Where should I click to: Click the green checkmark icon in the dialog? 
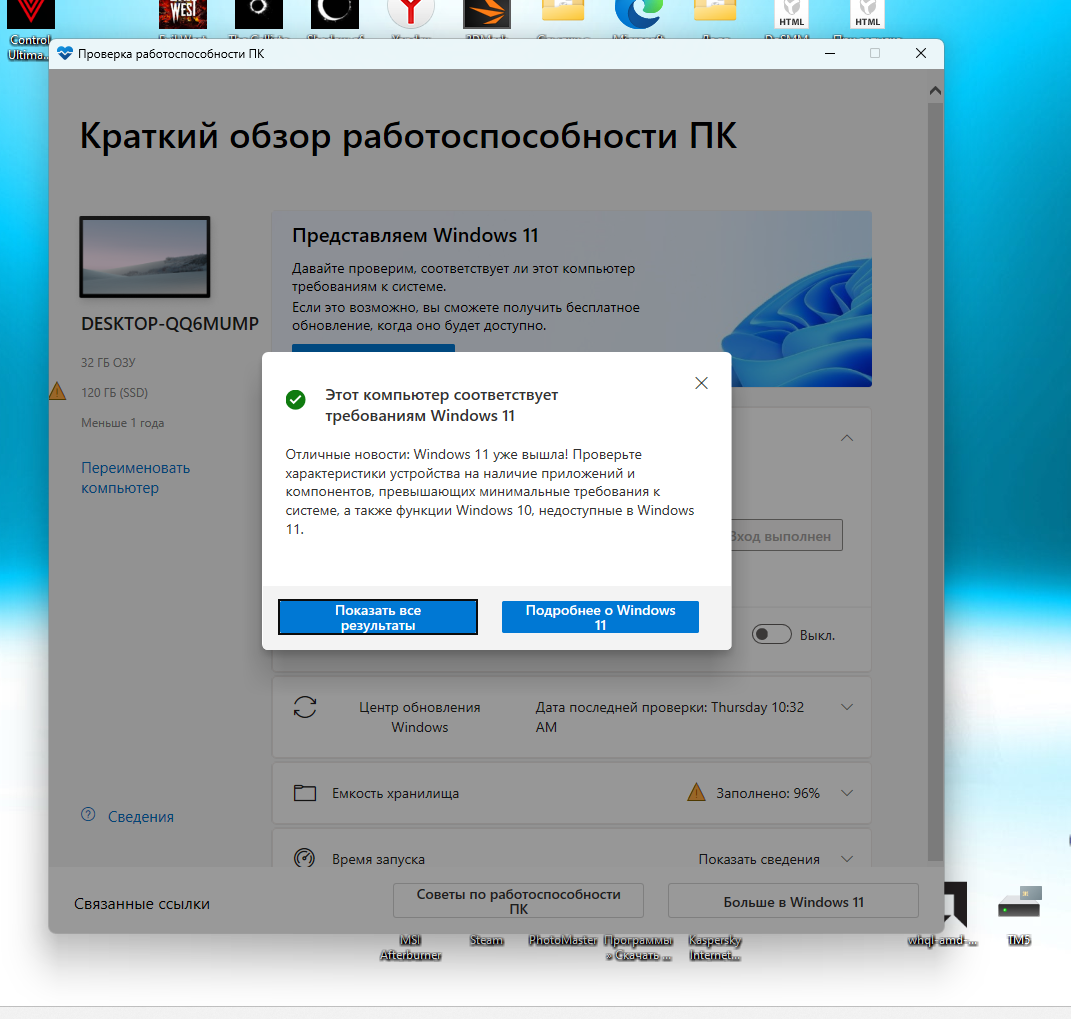point(296,400)
